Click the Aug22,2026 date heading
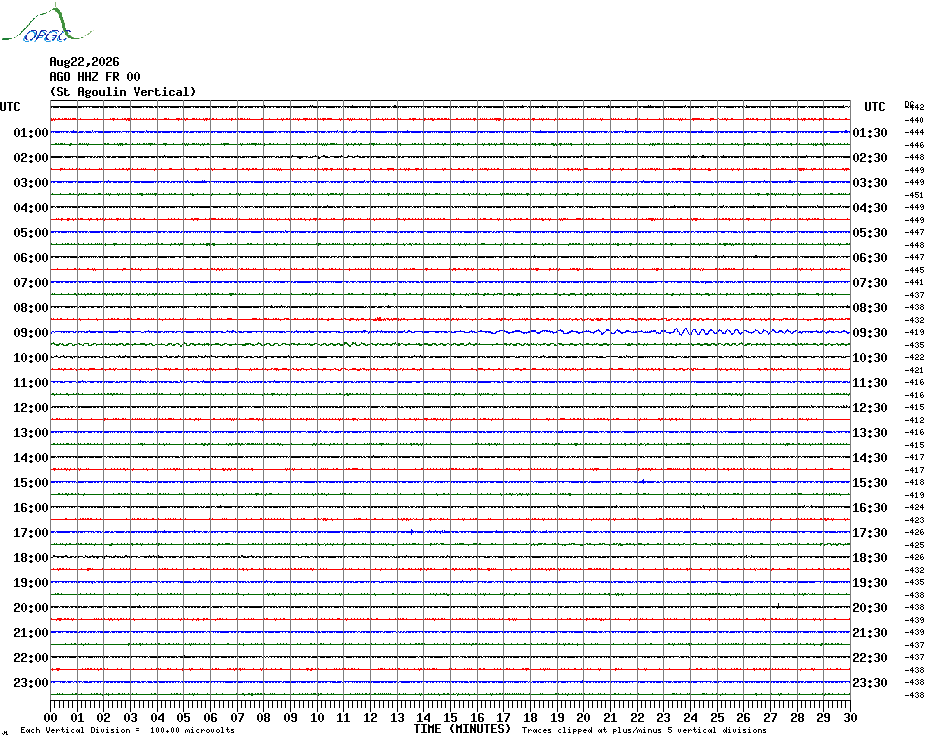930x744 pixels. 84,62
